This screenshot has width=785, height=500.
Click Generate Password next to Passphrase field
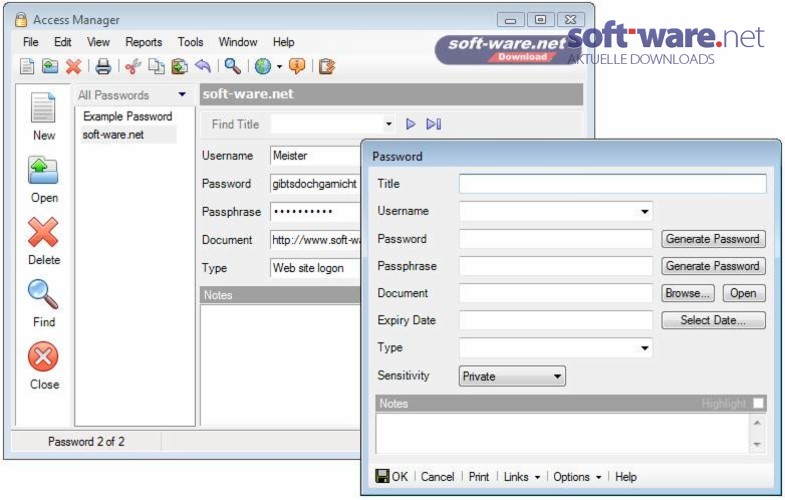click(x=713, y=266)
